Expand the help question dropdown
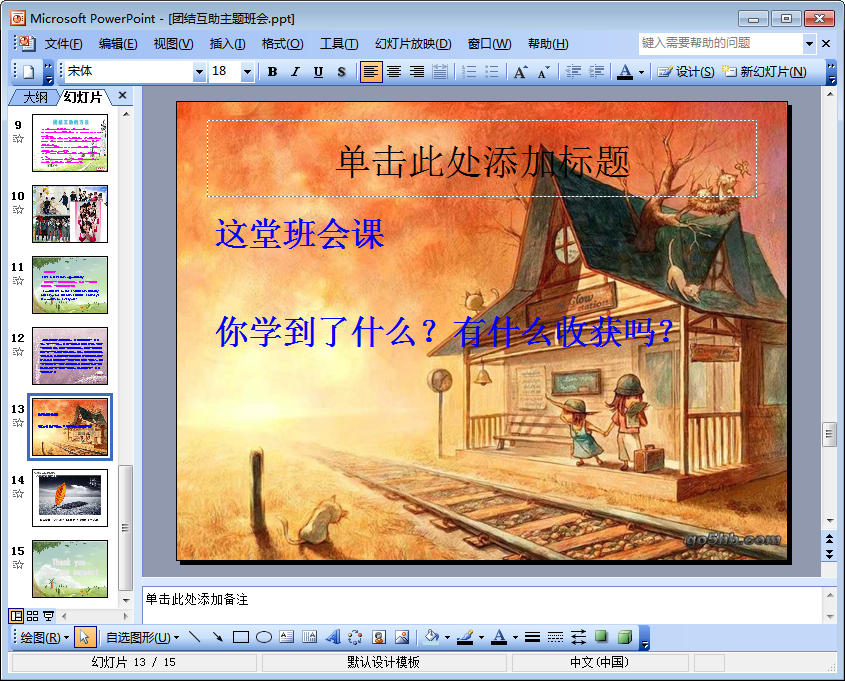 (x=809, y=44)
